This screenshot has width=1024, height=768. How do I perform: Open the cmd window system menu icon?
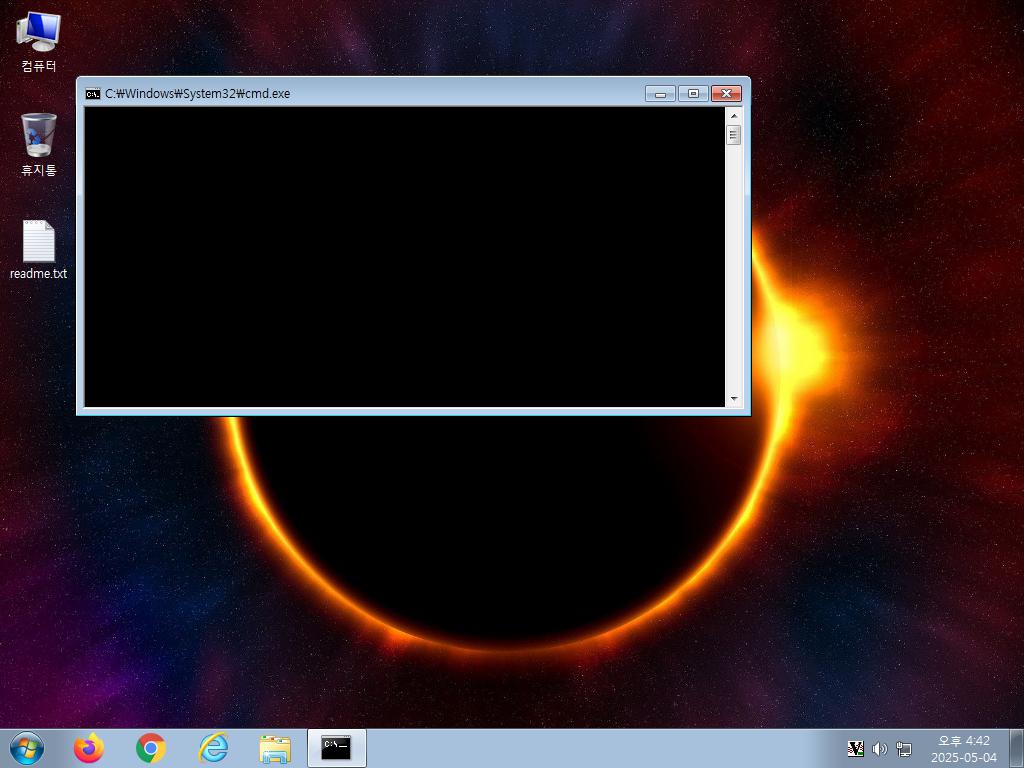coord(93,93)
